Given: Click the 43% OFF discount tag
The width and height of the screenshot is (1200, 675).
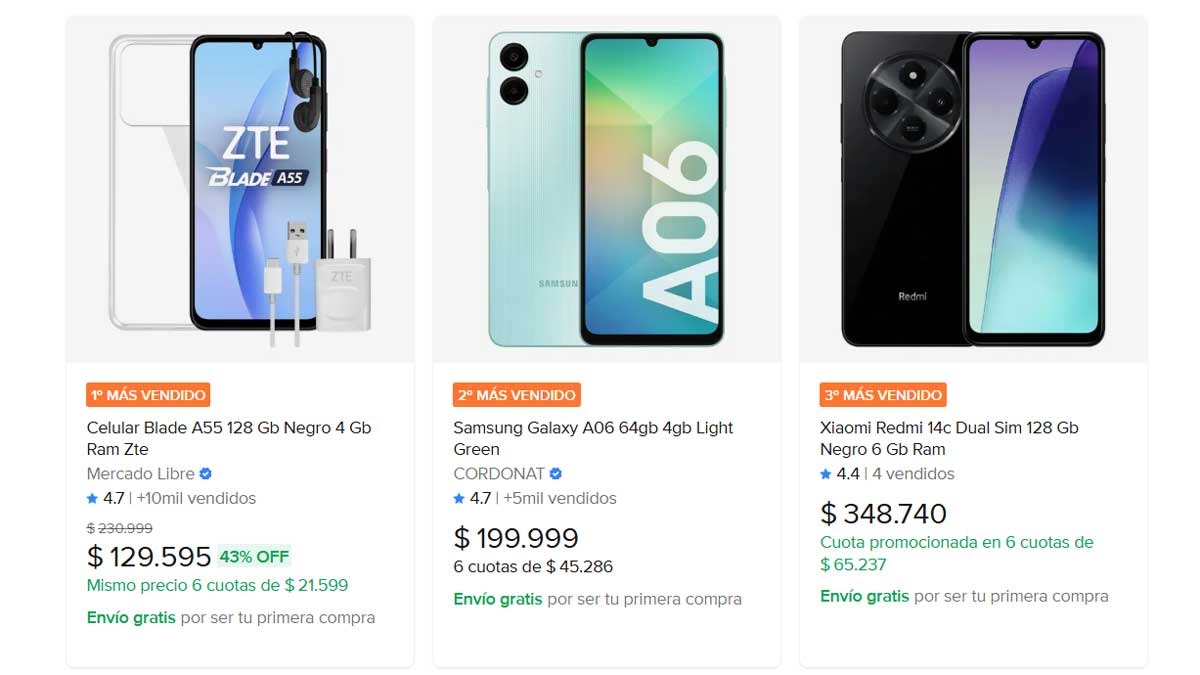Looking at the screenshot, I should (x=254, y=556).
